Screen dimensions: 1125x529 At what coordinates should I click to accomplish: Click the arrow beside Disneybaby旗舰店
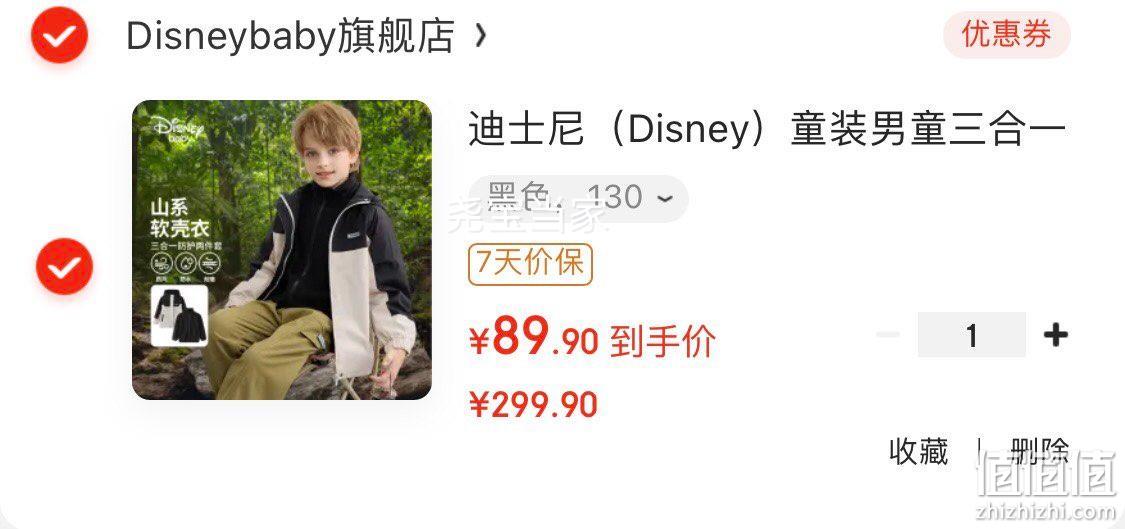pyautogui.click(x=481, y=35)
